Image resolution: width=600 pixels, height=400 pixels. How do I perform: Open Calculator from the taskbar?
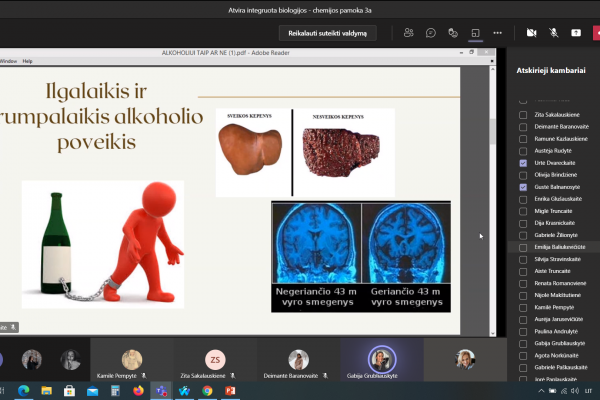pyautogui.click(x=115, y=391)
